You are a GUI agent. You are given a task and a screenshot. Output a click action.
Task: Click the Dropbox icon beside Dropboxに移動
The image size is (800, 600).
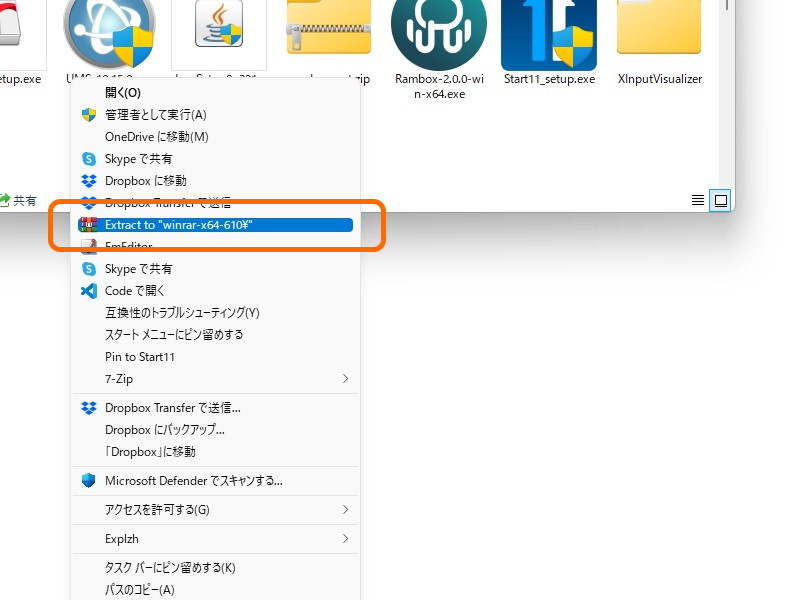89,181
